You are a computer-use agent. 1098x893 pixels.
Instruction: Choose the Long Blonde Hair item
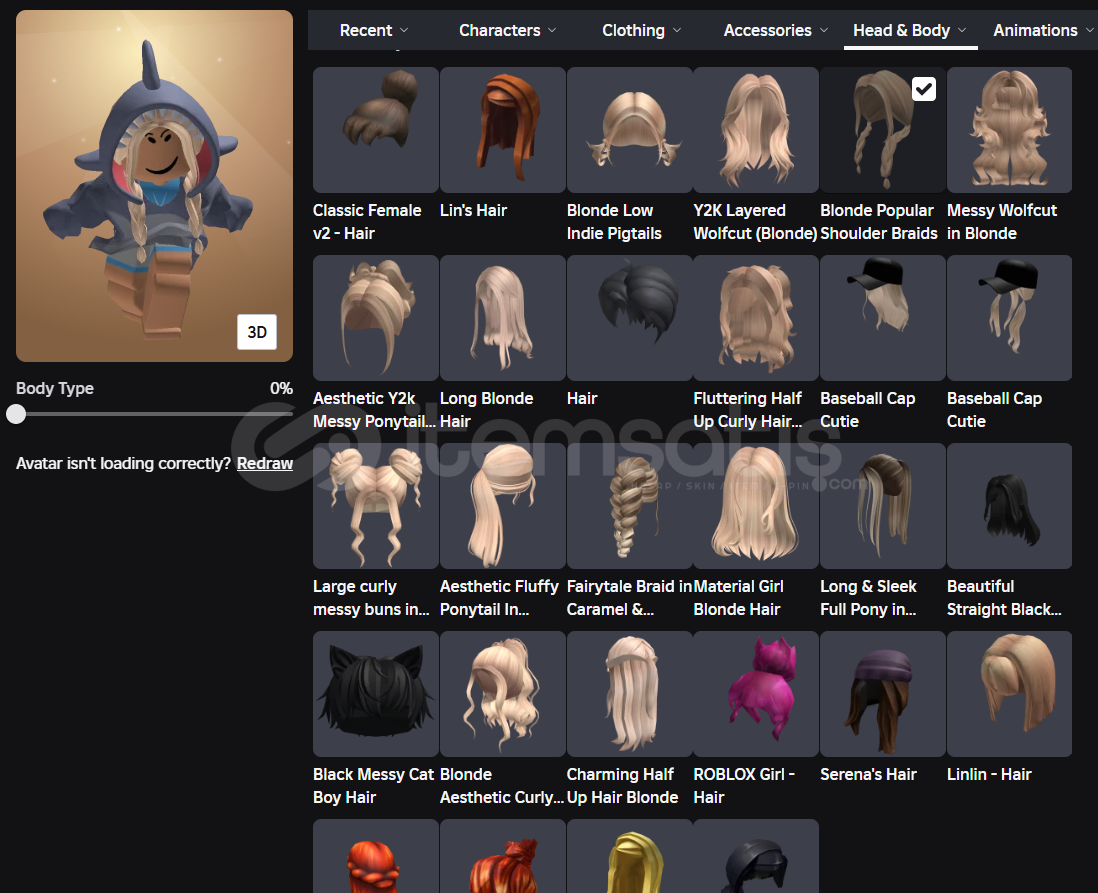[502, 317]
